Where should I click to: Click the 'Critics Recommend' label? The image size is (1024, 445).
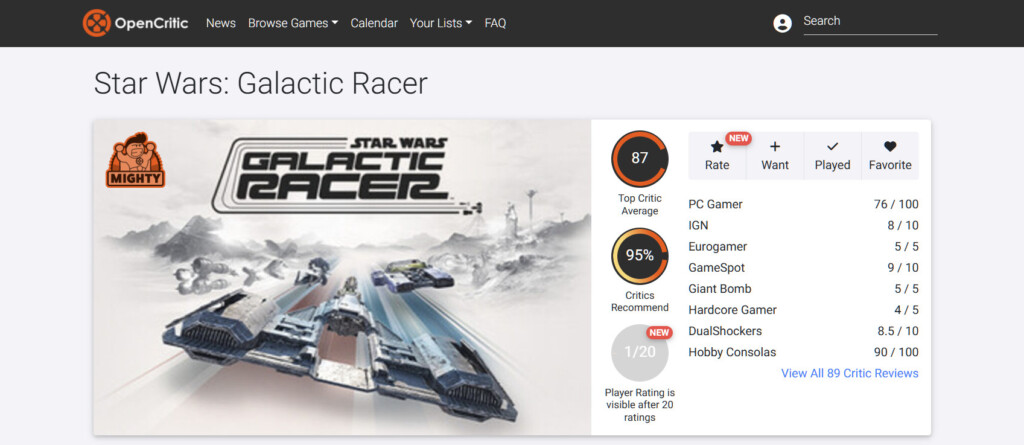coord(639,301)
